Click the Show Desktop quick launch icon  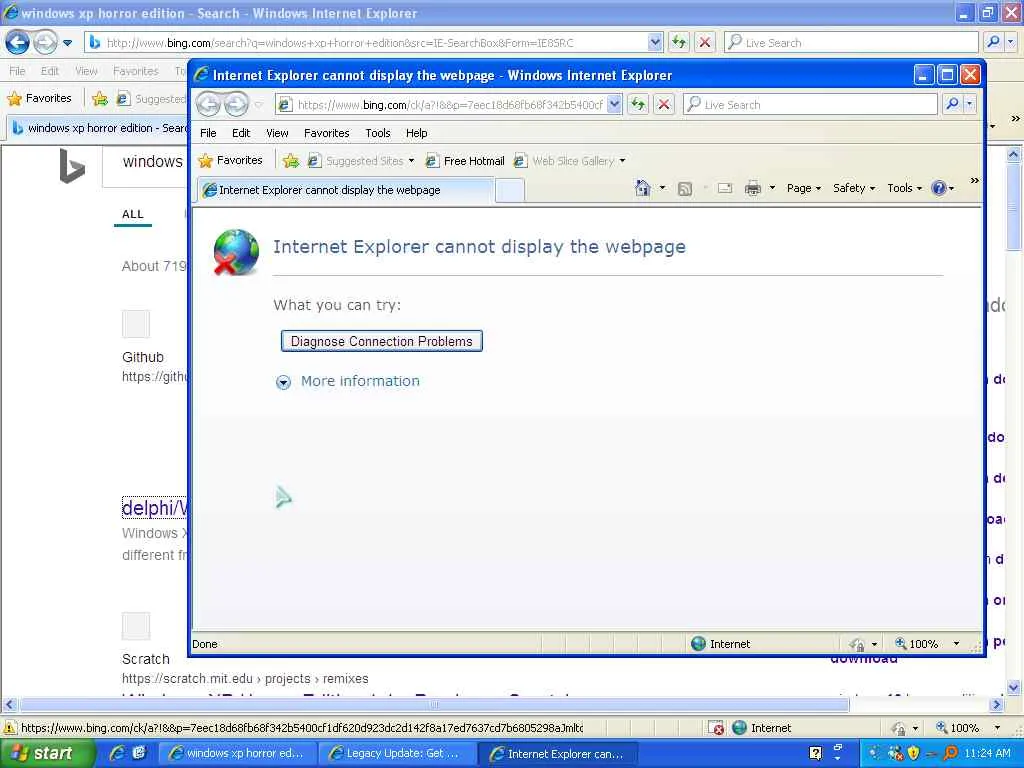(x=138, y=753)
